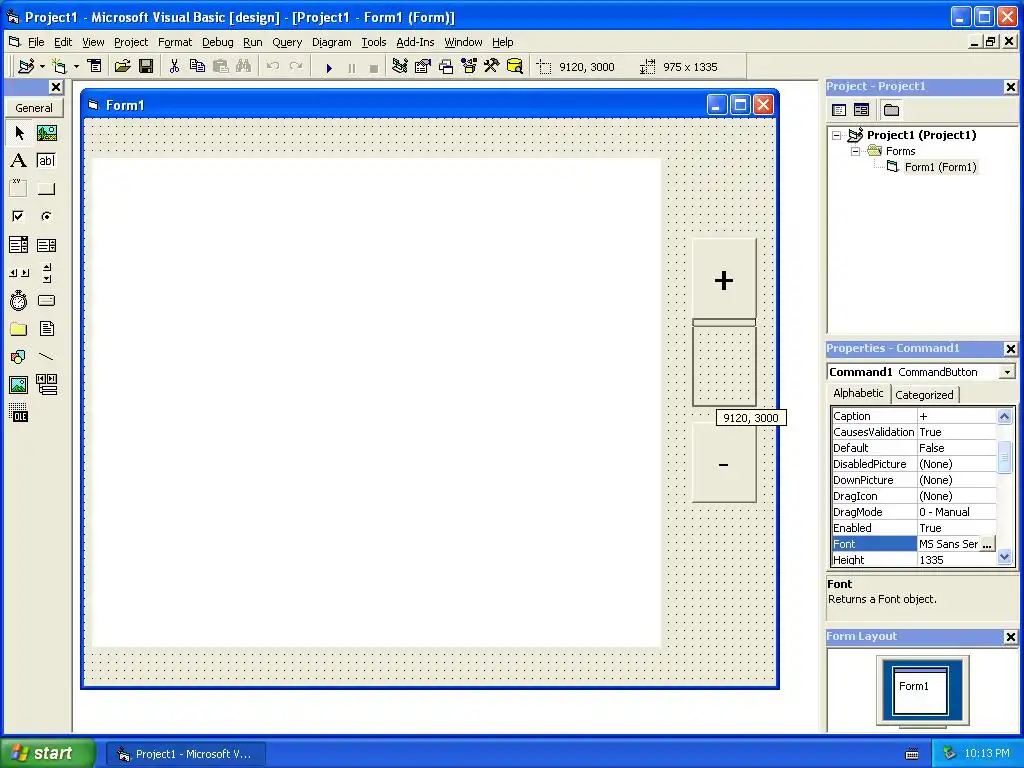The width and height of the screenshot is (1024, 768).
Task: Open the Add Form dropdown arrow
Action: point(76,67)
